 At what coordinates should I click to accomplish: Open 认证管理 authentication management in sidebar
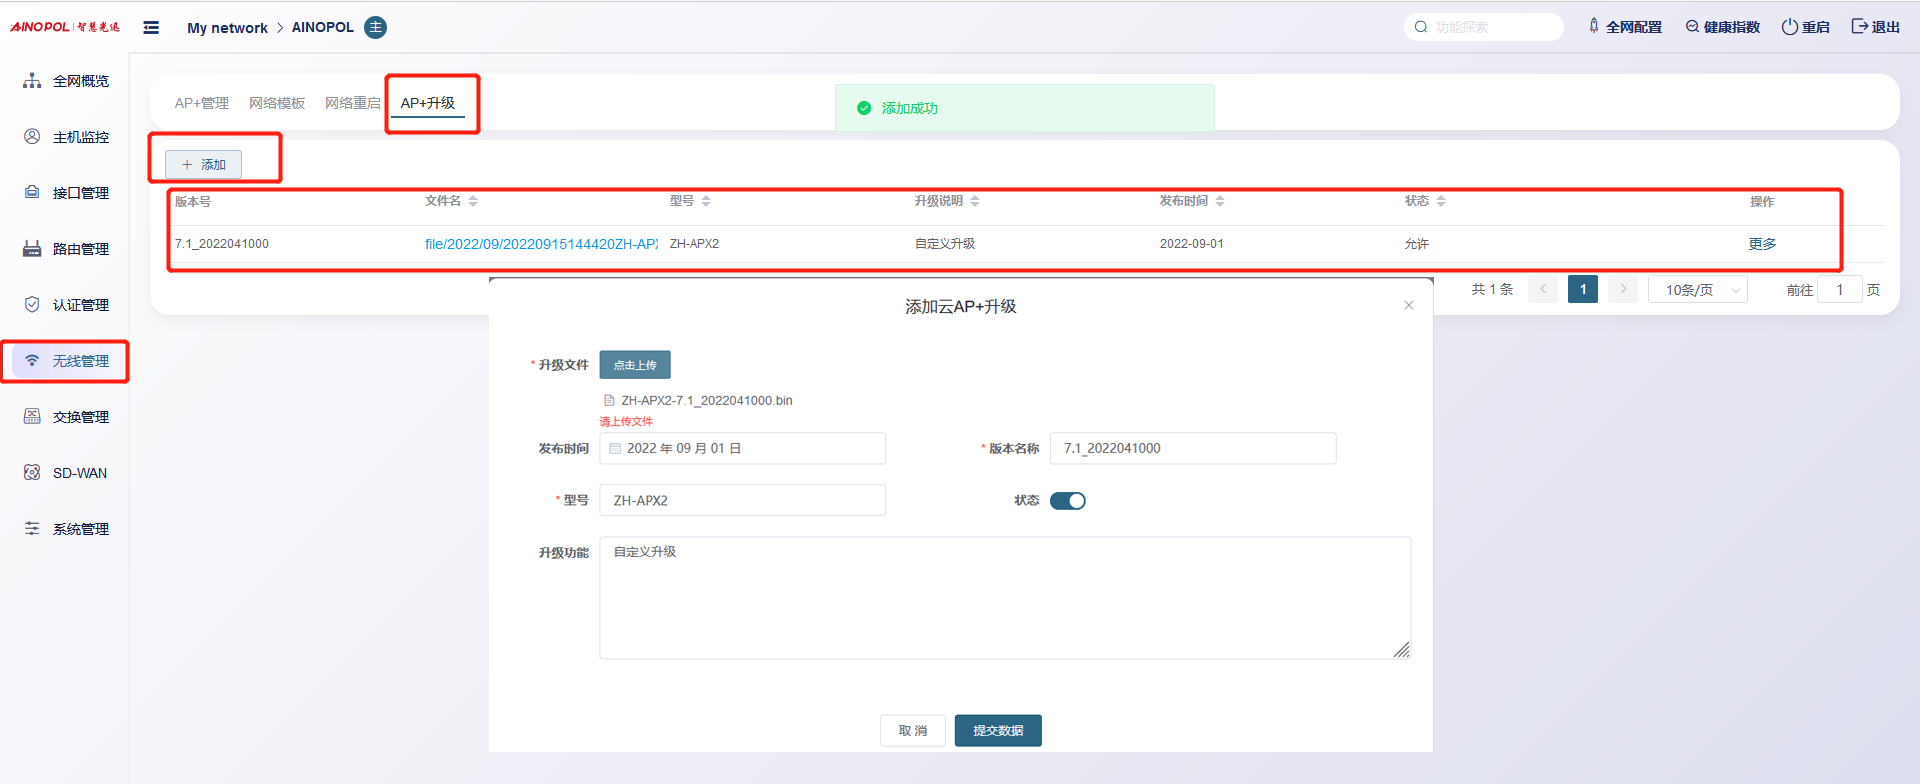66,305
